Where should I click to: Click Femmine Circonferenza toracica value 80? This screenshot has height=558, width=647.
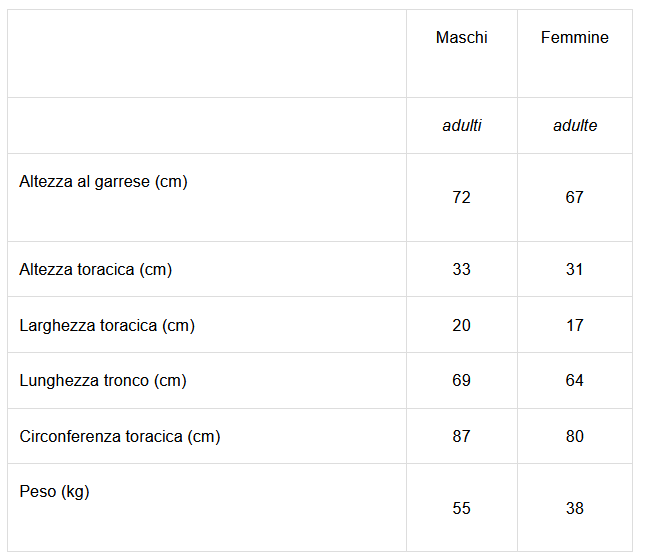tap(574, 437)
